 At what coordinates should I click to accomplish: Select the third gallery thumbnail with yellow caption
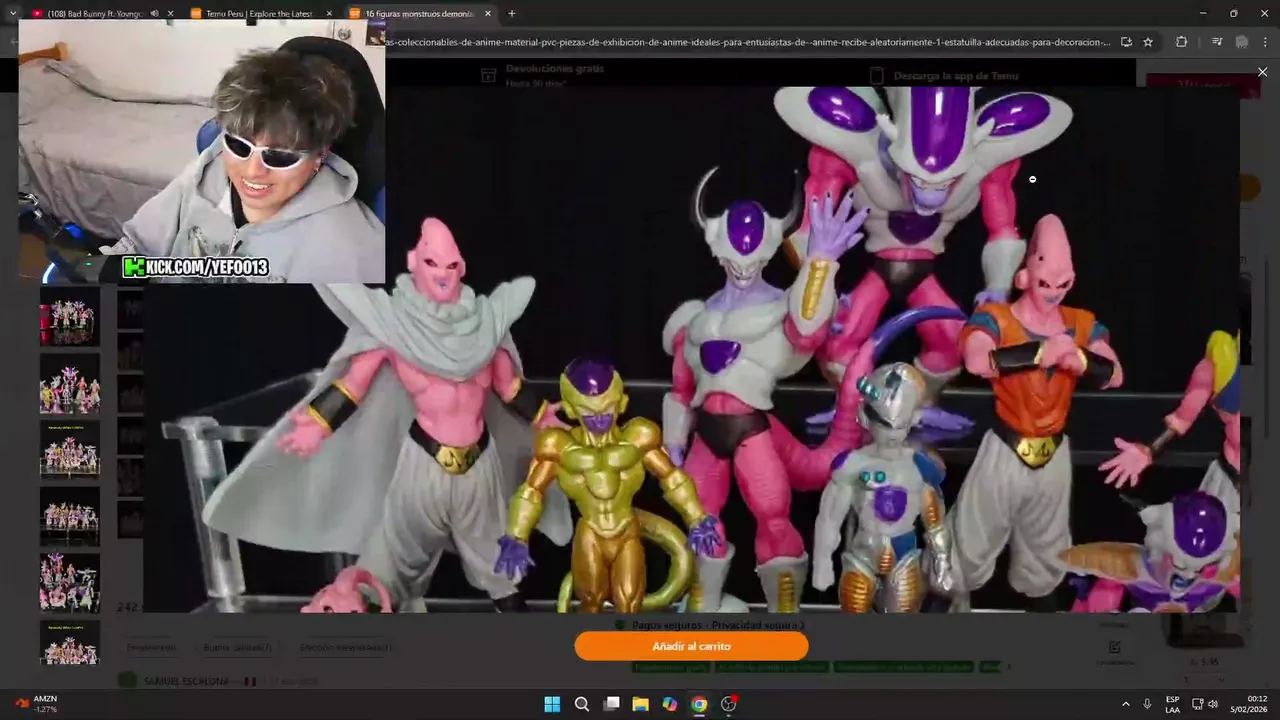pos(70,449)
